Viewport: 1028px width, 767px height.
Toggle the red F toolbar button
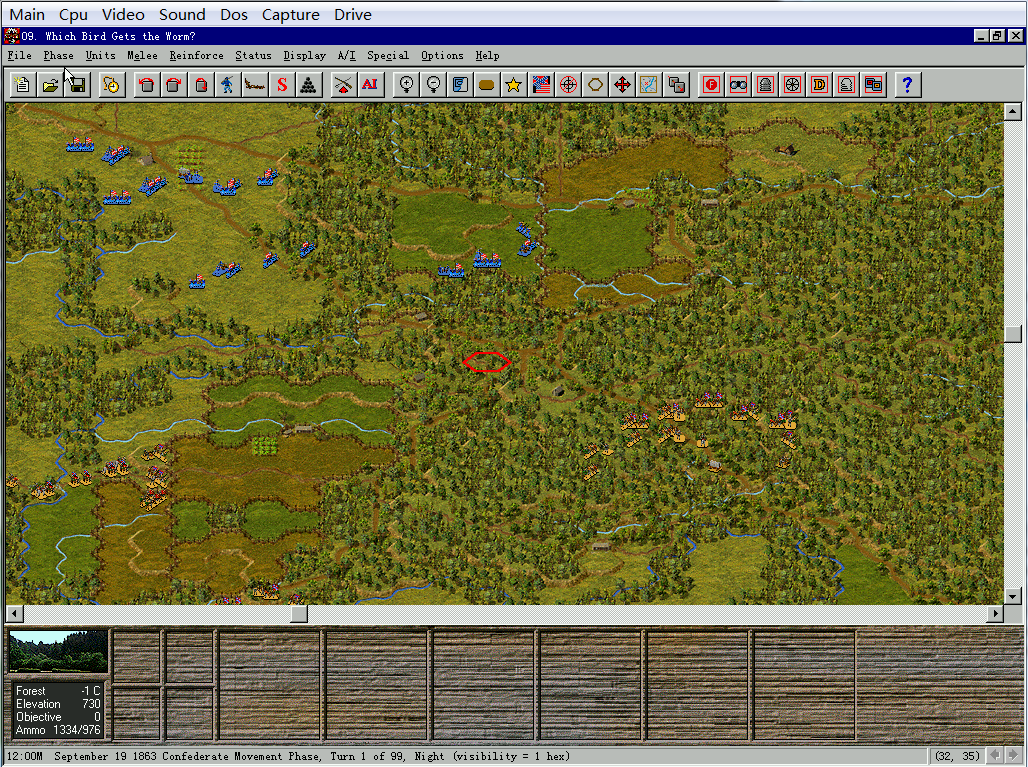712,85
